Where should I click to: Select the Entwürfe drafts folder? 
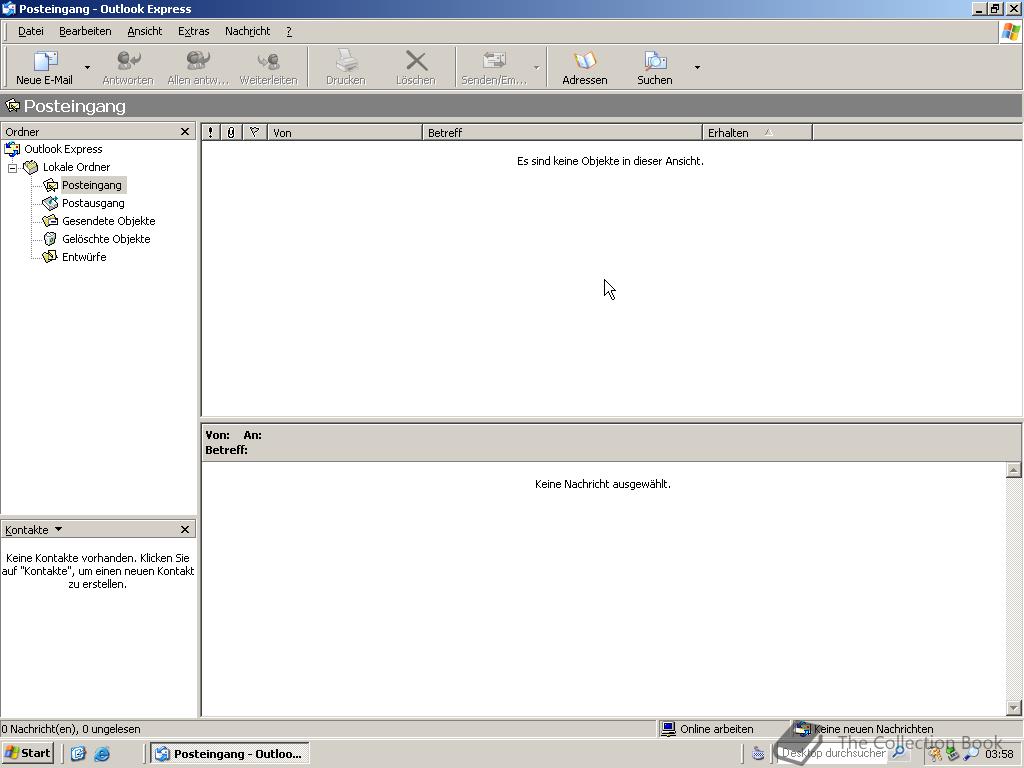pos(84,257)
